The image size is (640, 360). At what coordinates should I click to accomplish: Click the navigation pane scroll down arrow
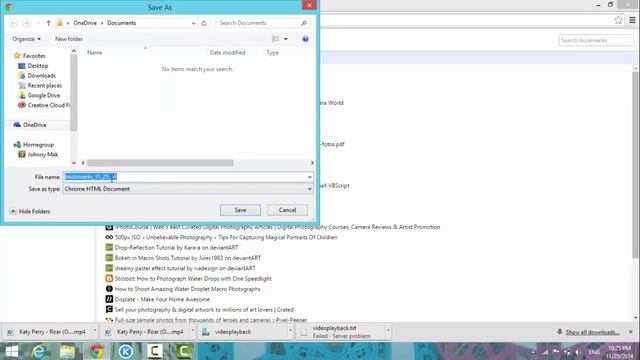(74, 163)
